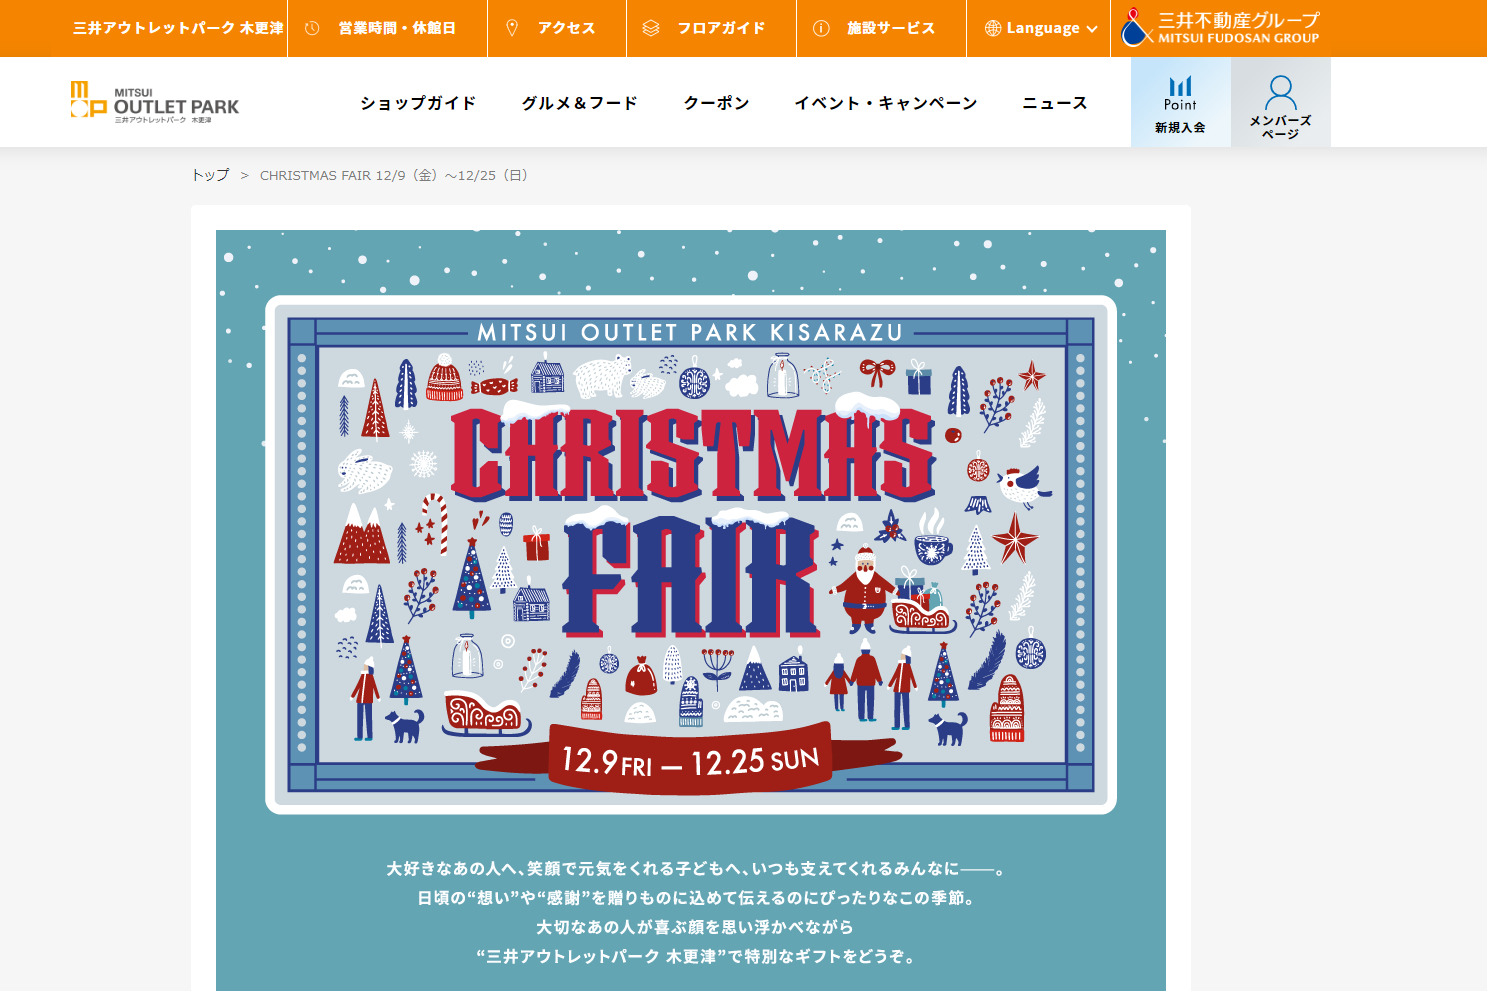The width and height of the screenshot is (1487, 991).
Task: Click the Mitsui Point bar chart icon
Action: coord(1181,86)
